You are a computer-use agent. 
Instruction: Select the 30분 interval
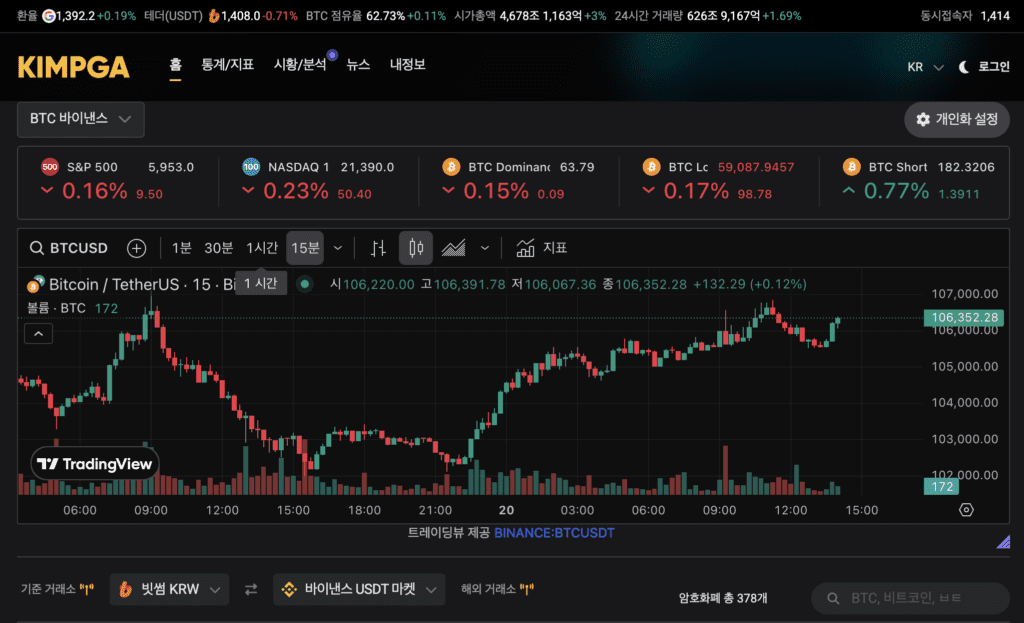[219, 248]
